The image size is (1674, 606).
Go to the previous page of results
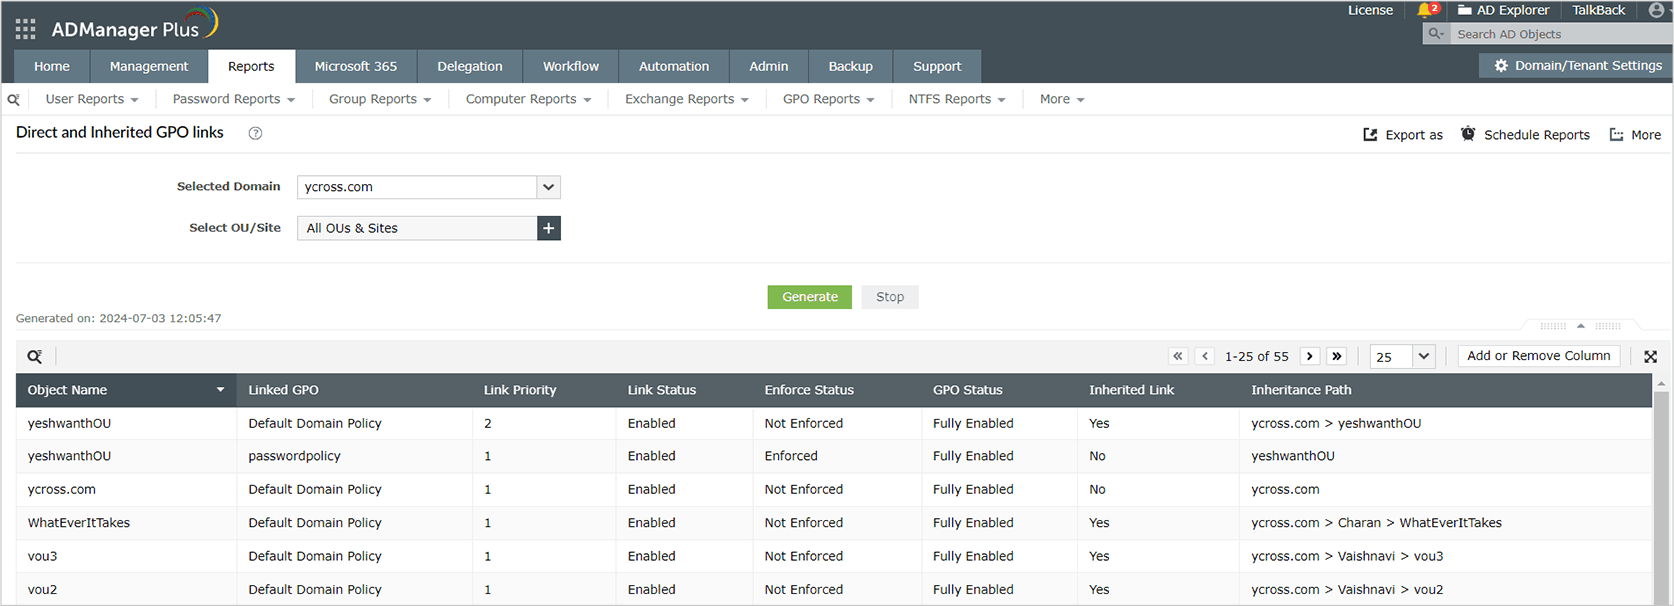coord(1205,356)
